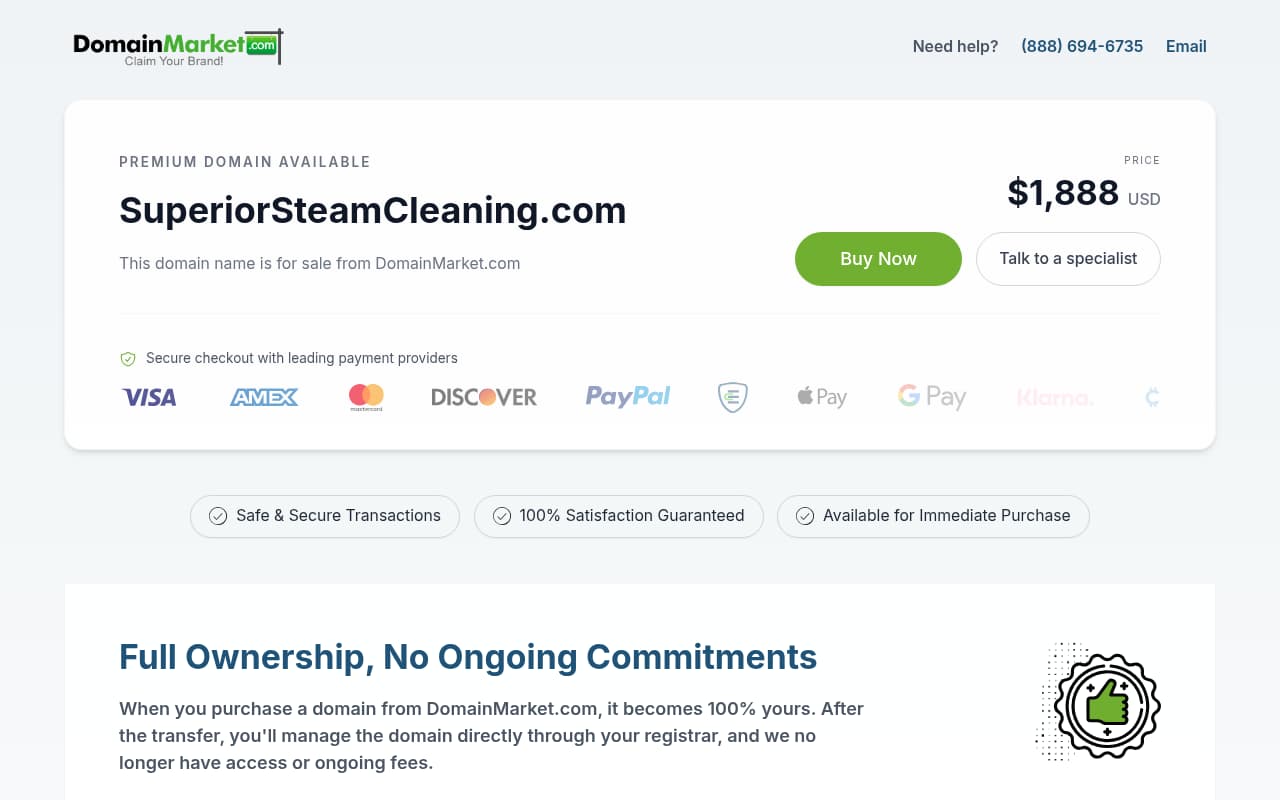1280x800 pixels.
Task: Click the Klarna payment icon
Action: point(1055,397)
